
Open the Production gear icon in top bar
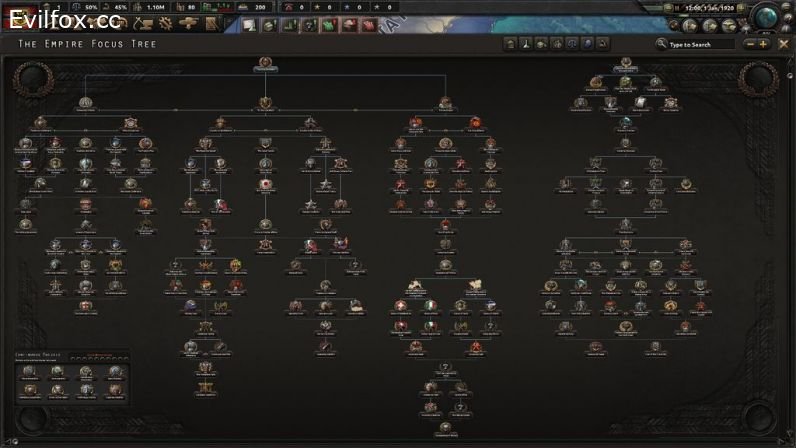[166, 23]
